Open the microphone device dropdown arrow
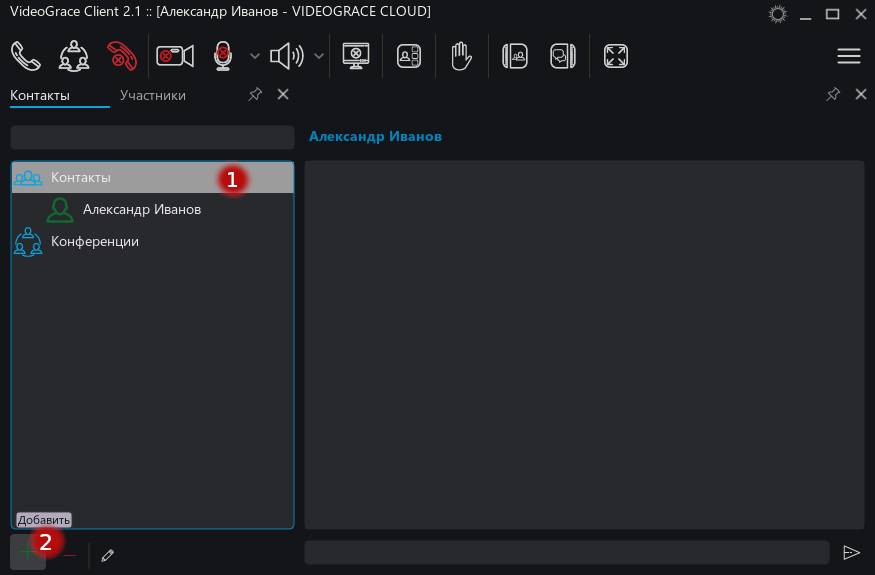 (x=255, y=56)
